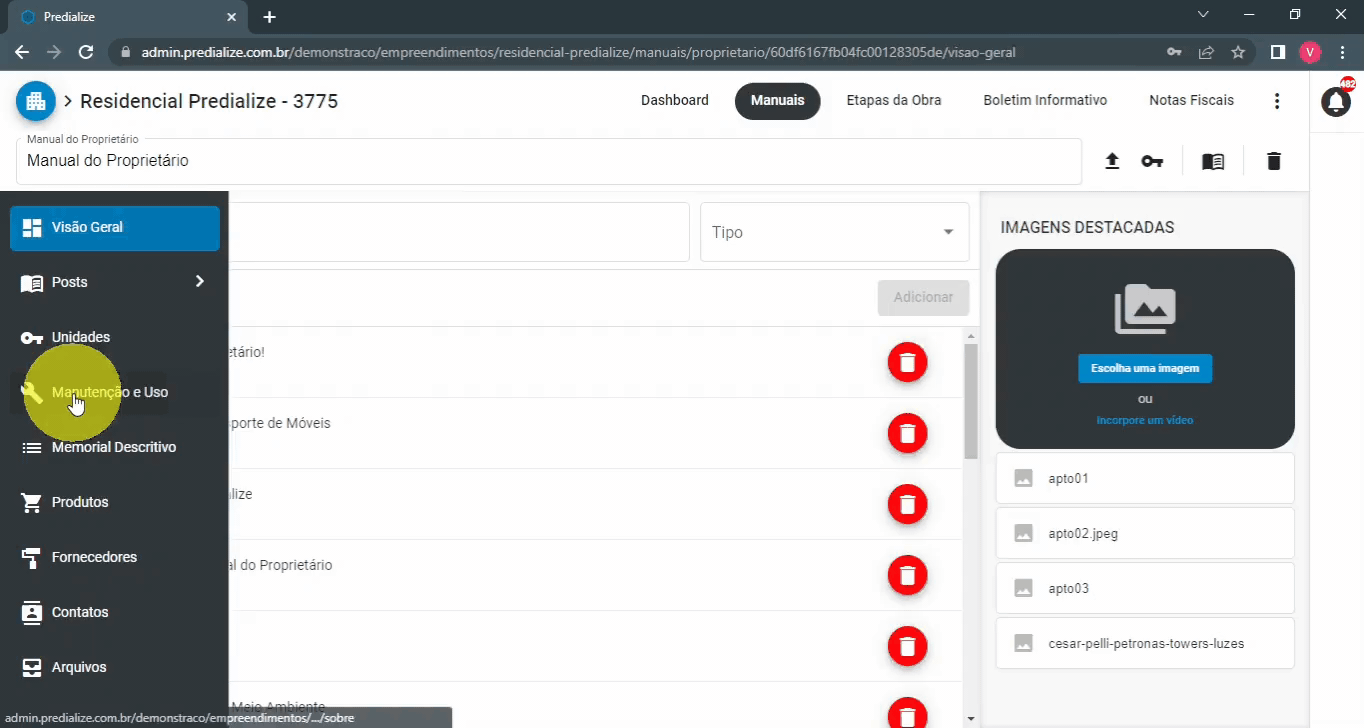Open the book manual preview icon

[1213, 161]
